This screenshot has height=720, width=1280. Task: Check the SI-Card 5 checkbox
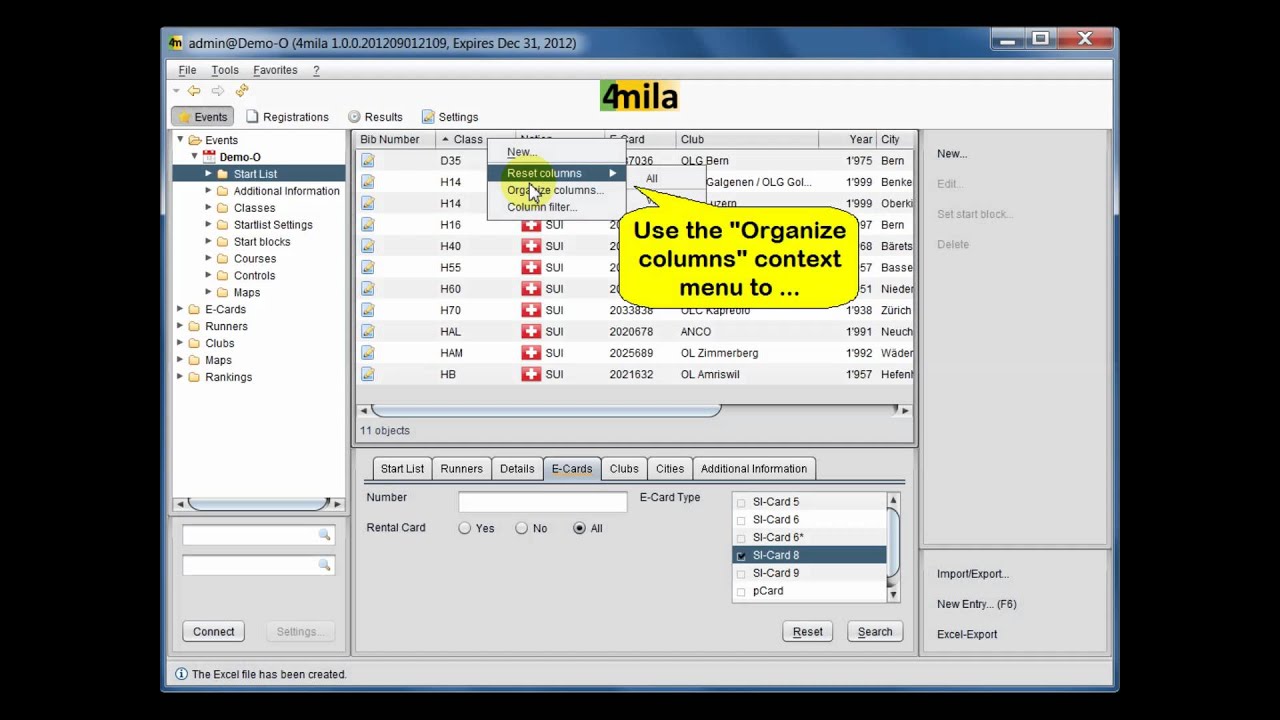click(x=741, y=502)
